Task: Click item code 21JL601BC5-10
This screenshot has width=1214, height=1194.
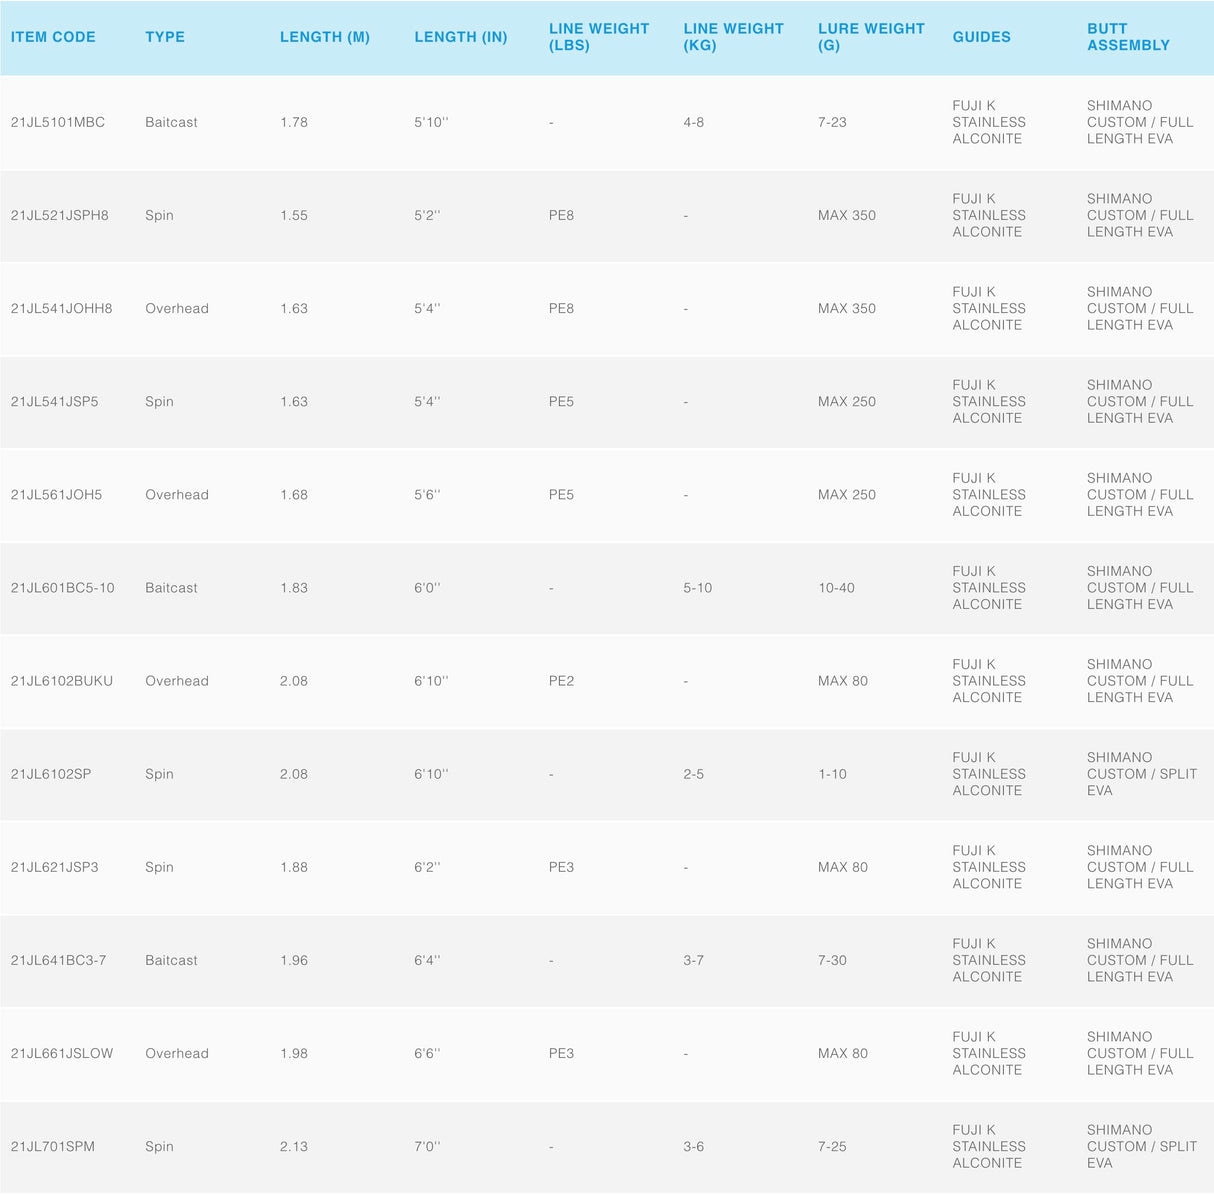Action: (63, 588)
